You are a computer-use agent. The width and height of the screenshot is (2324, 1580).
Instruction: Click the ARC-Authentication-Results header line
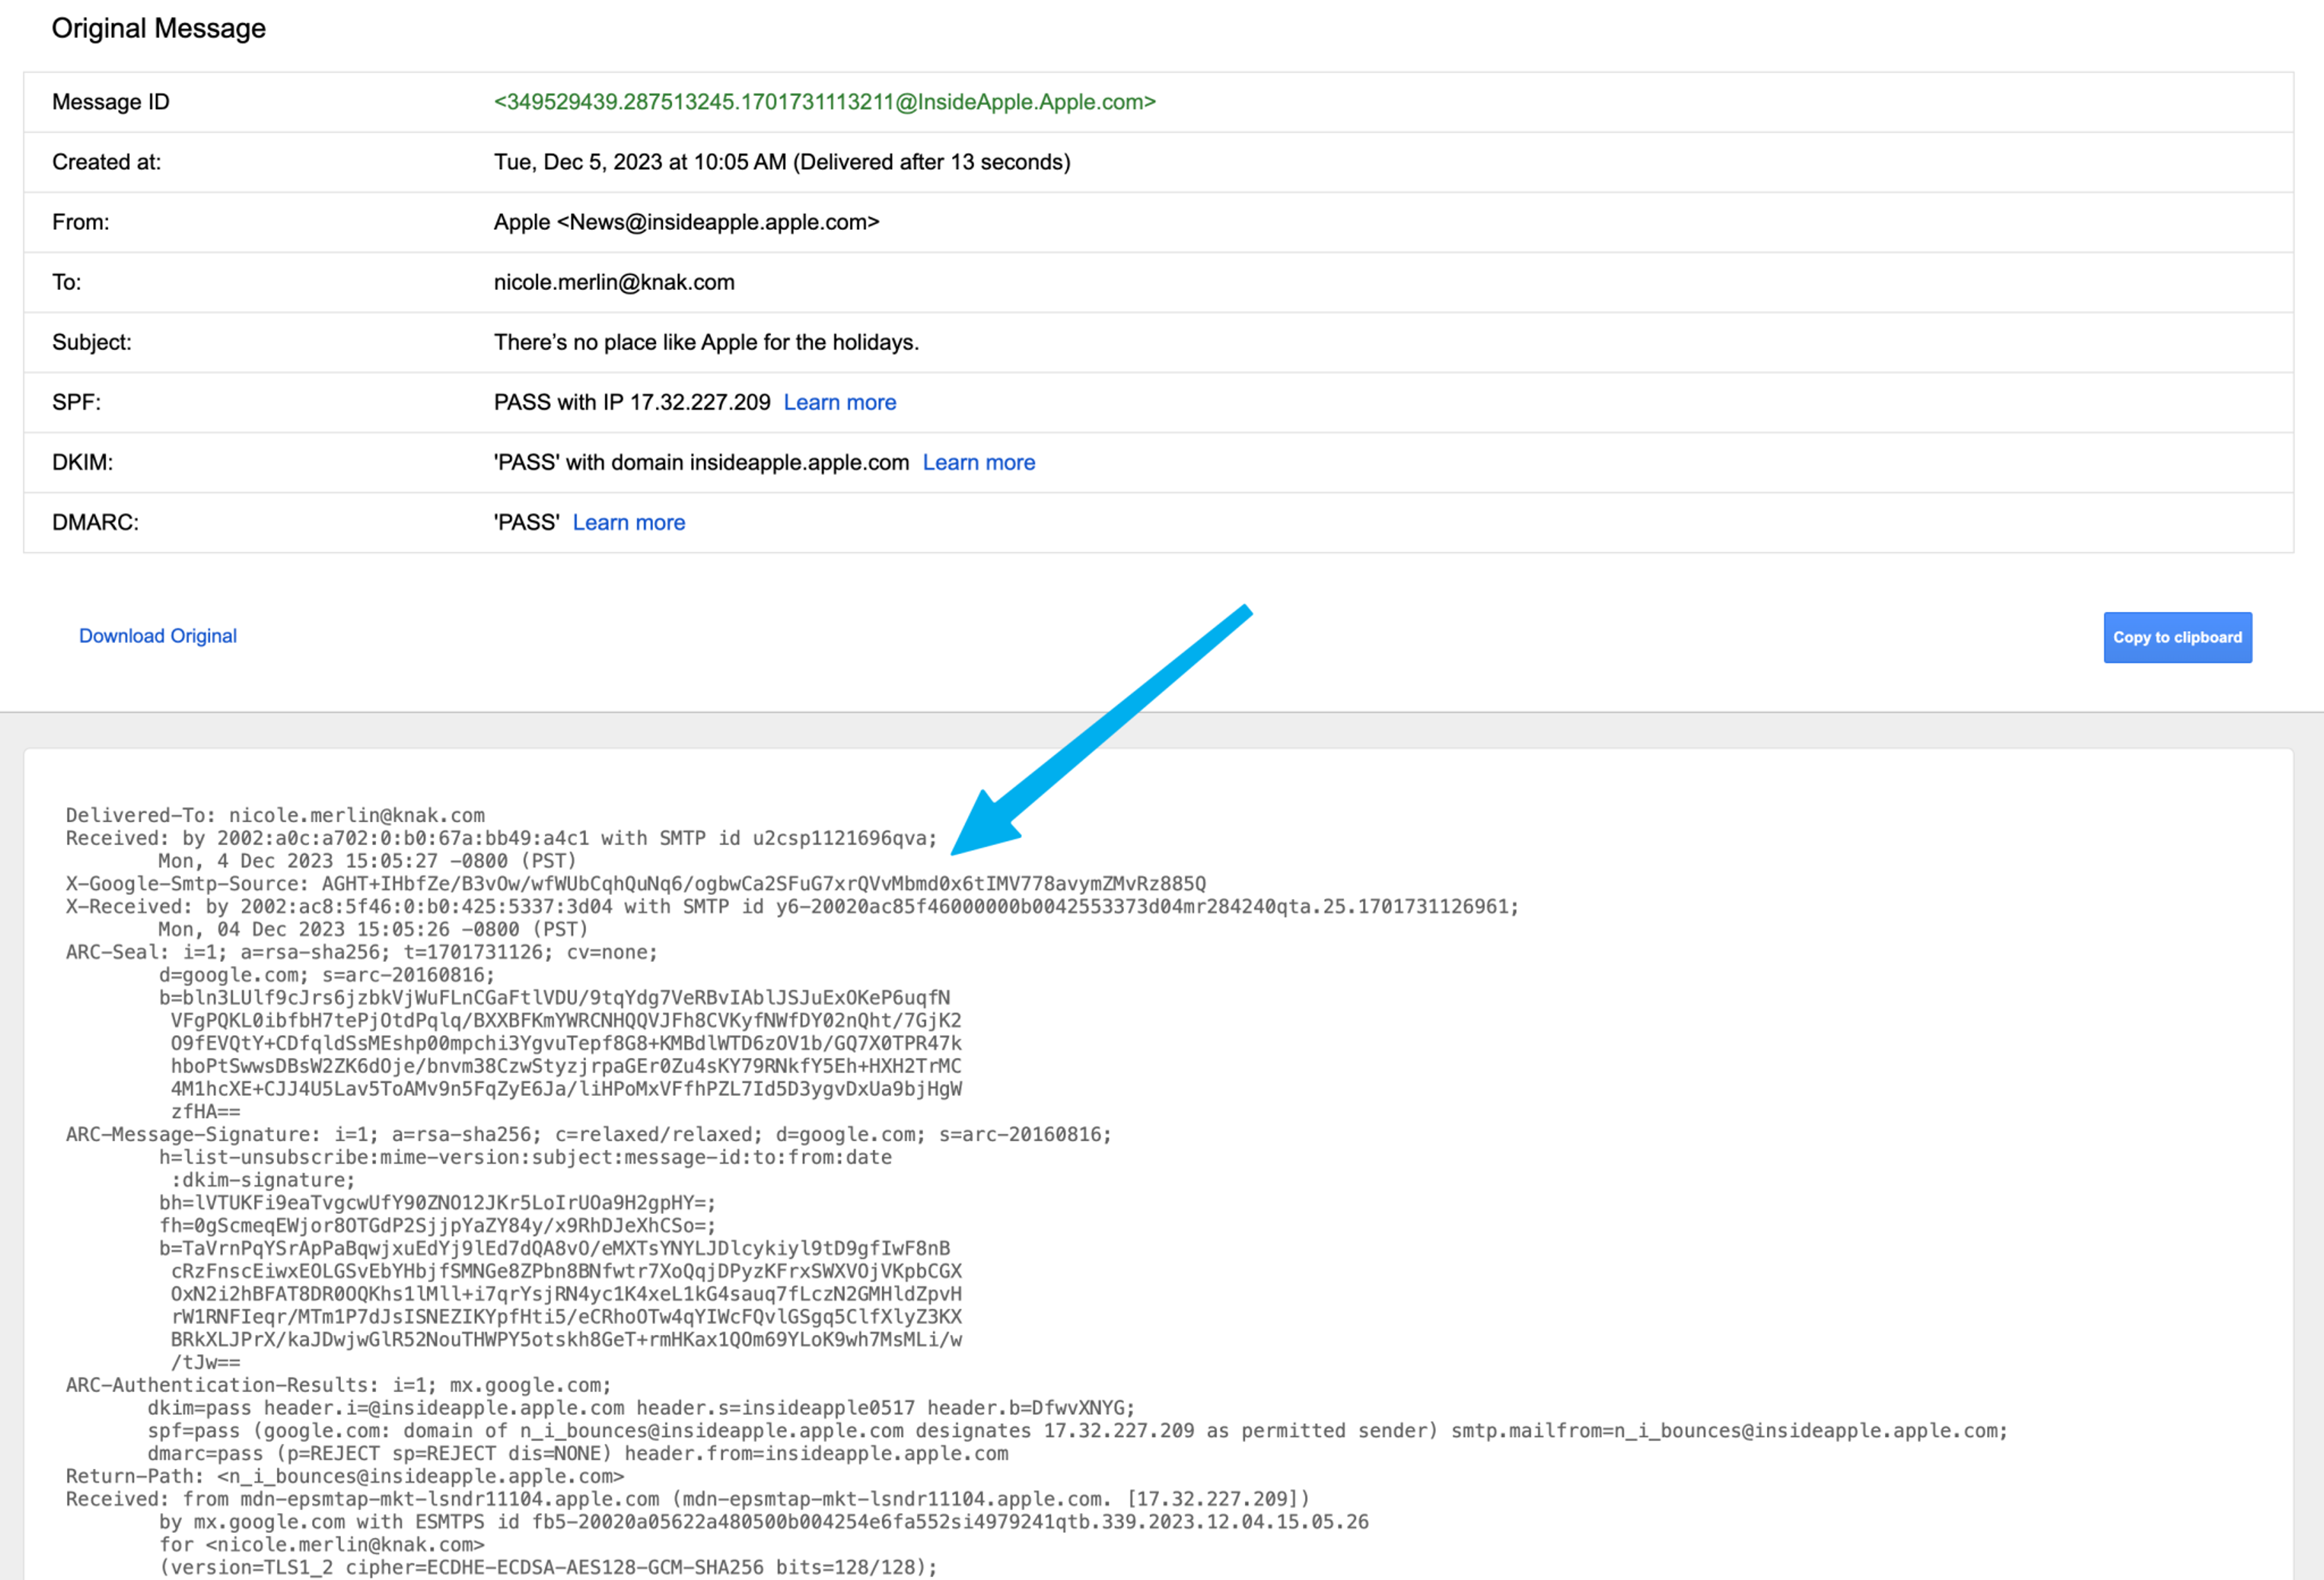tap(338, 1385)
